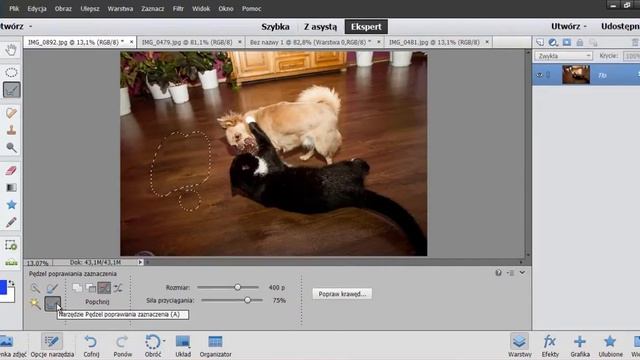The image size is (640, 360).
Task: Delete layer with the trash icon
Action: click(635, 42)
